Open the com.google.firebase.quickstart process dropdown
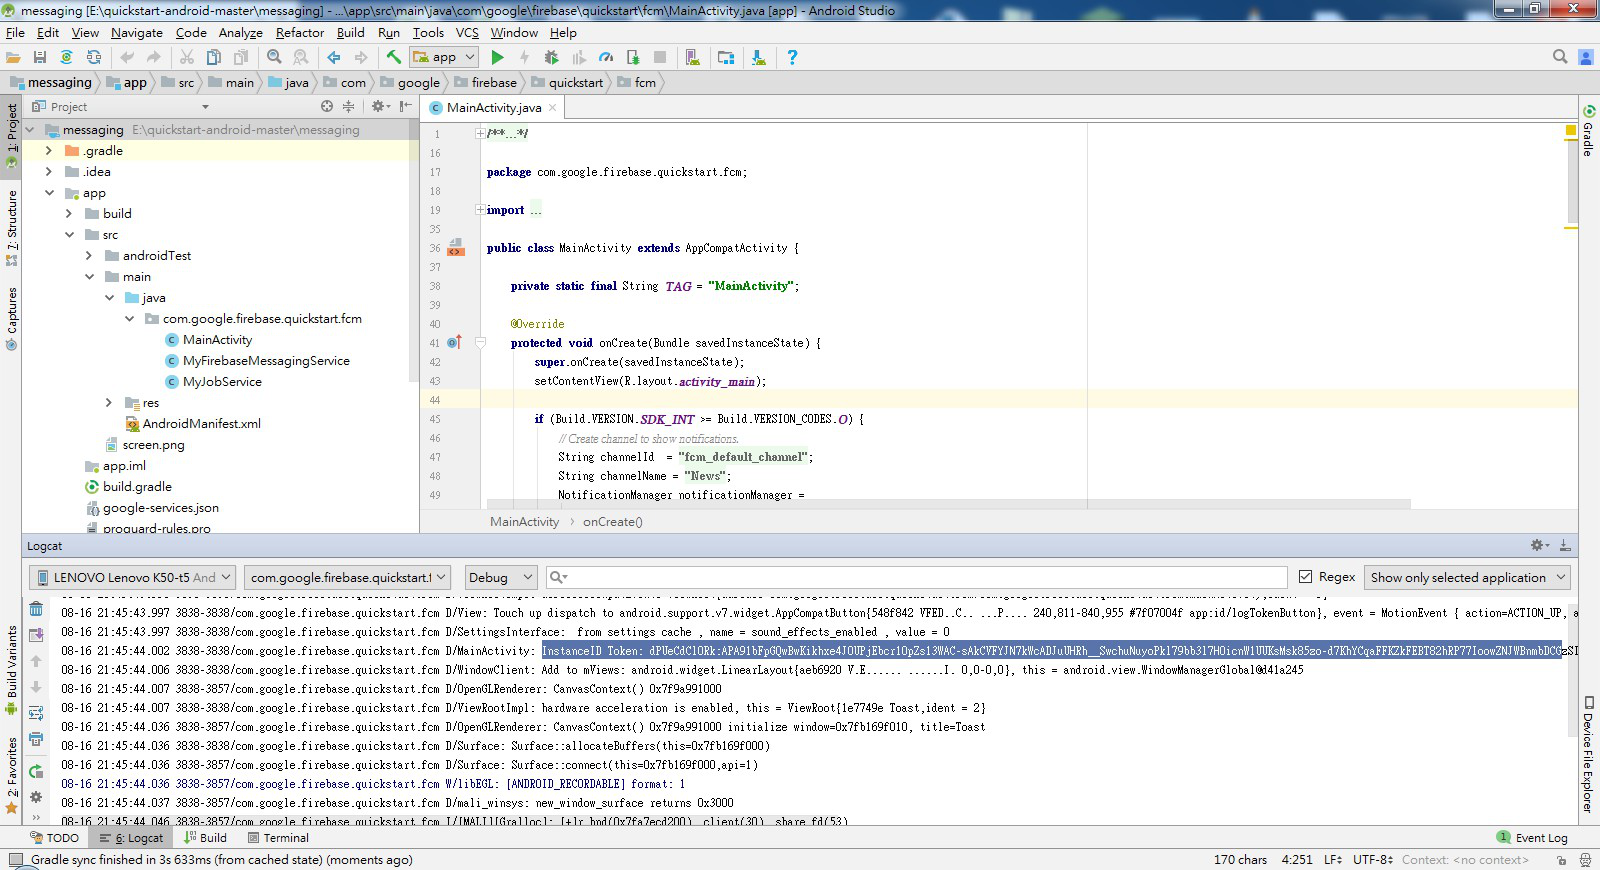 click(347, 577)
